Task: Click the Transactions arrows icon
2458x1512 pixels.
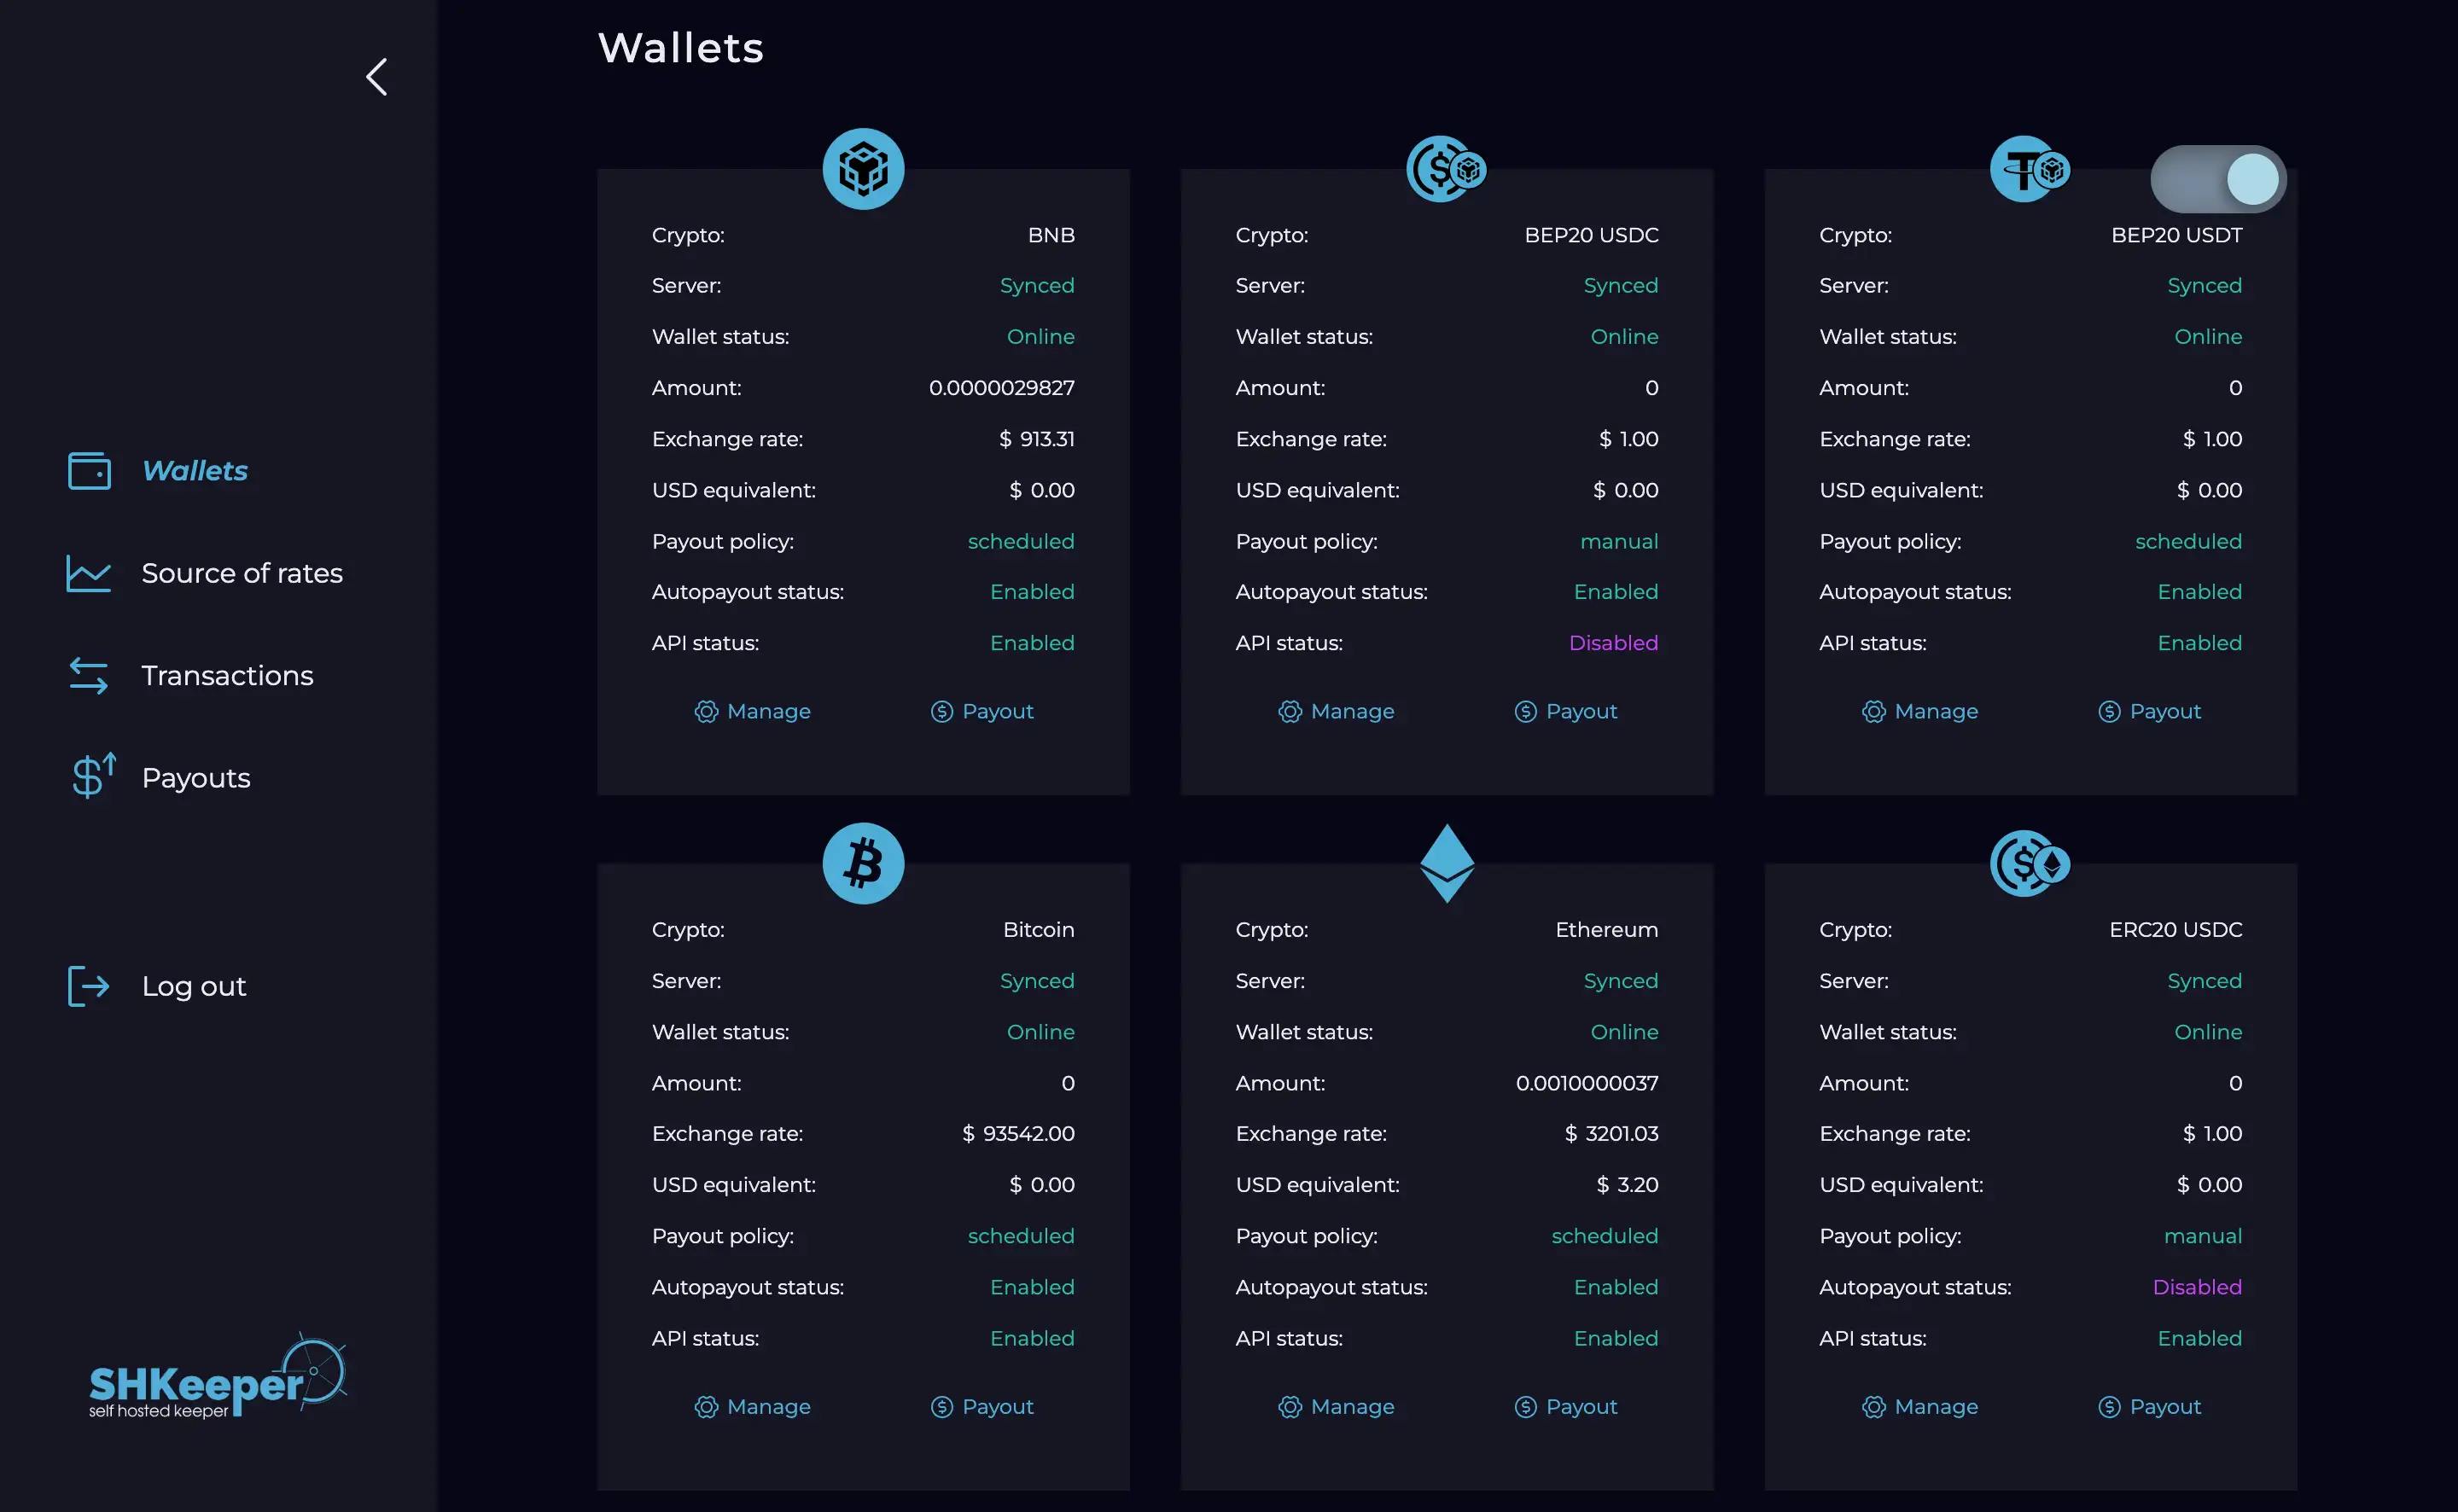Action: (89, 675)
